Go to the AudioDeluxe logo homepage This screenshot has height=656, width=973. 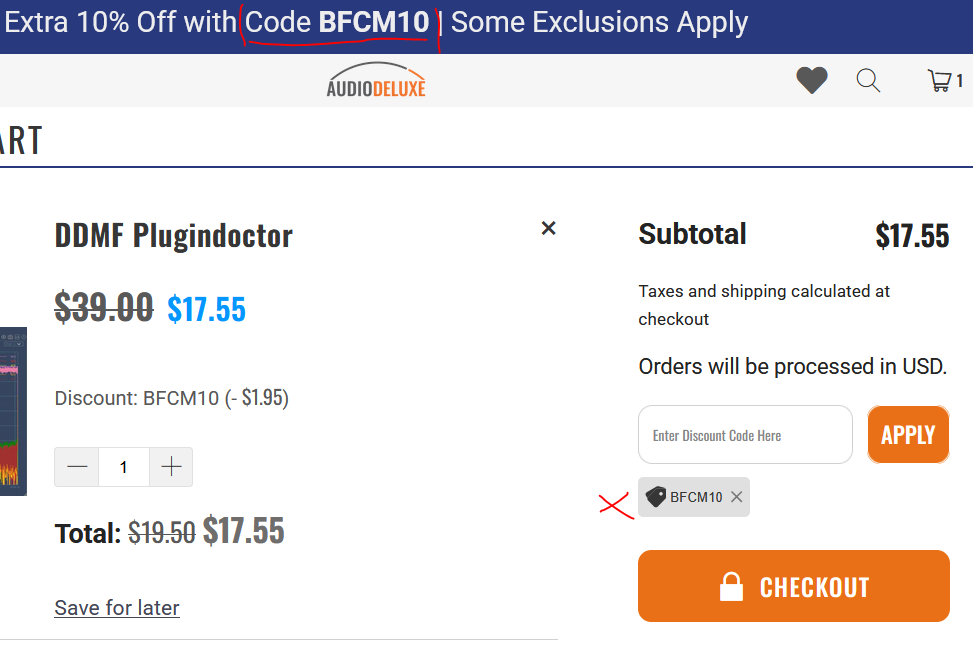tap(376, 81)
